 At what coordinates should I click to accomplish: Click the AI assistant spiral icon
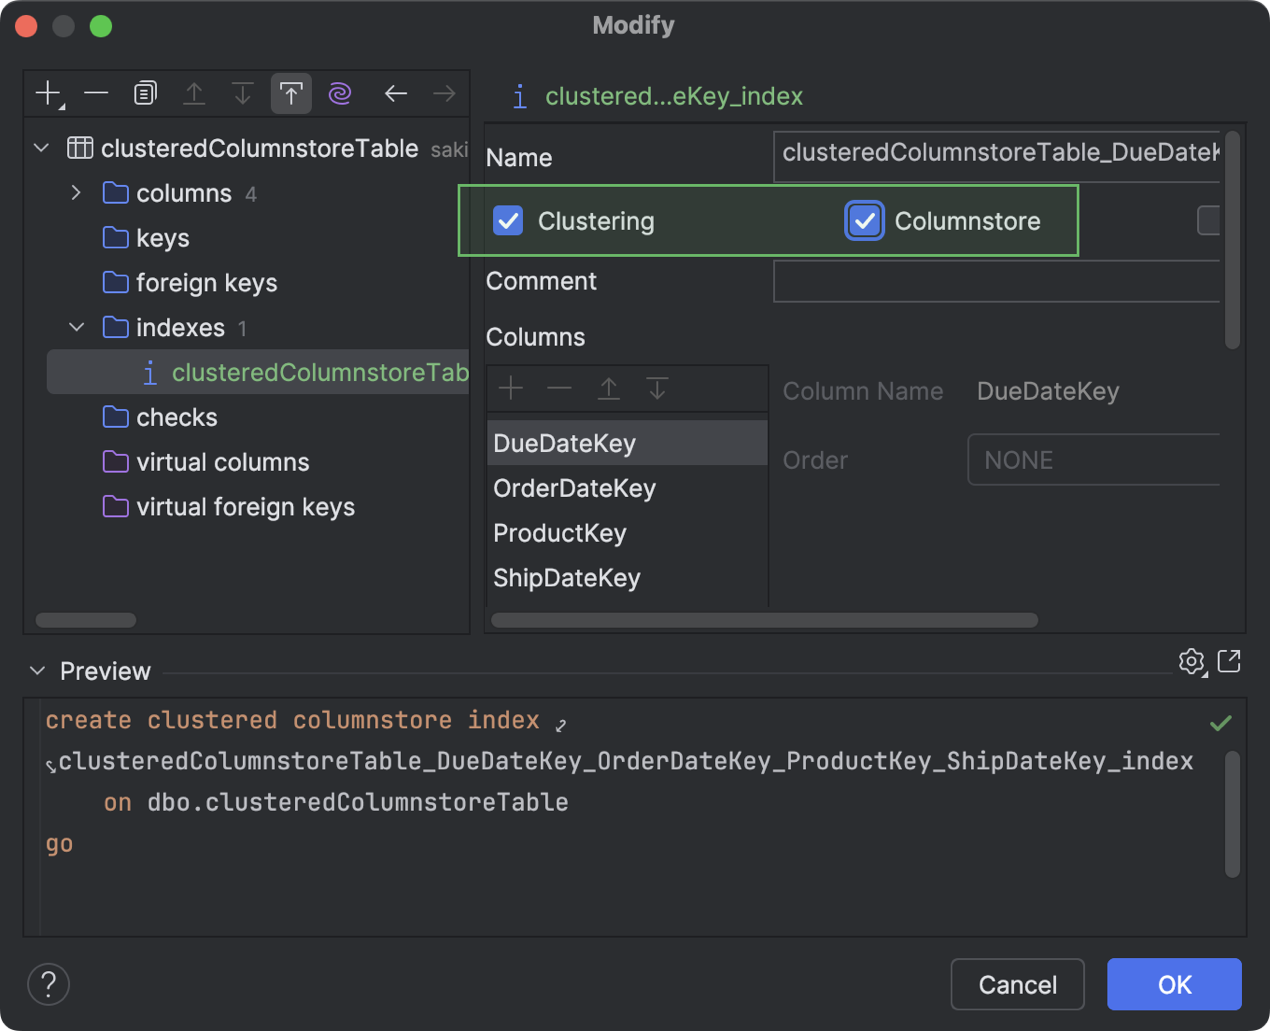click(x=340, y=94)
